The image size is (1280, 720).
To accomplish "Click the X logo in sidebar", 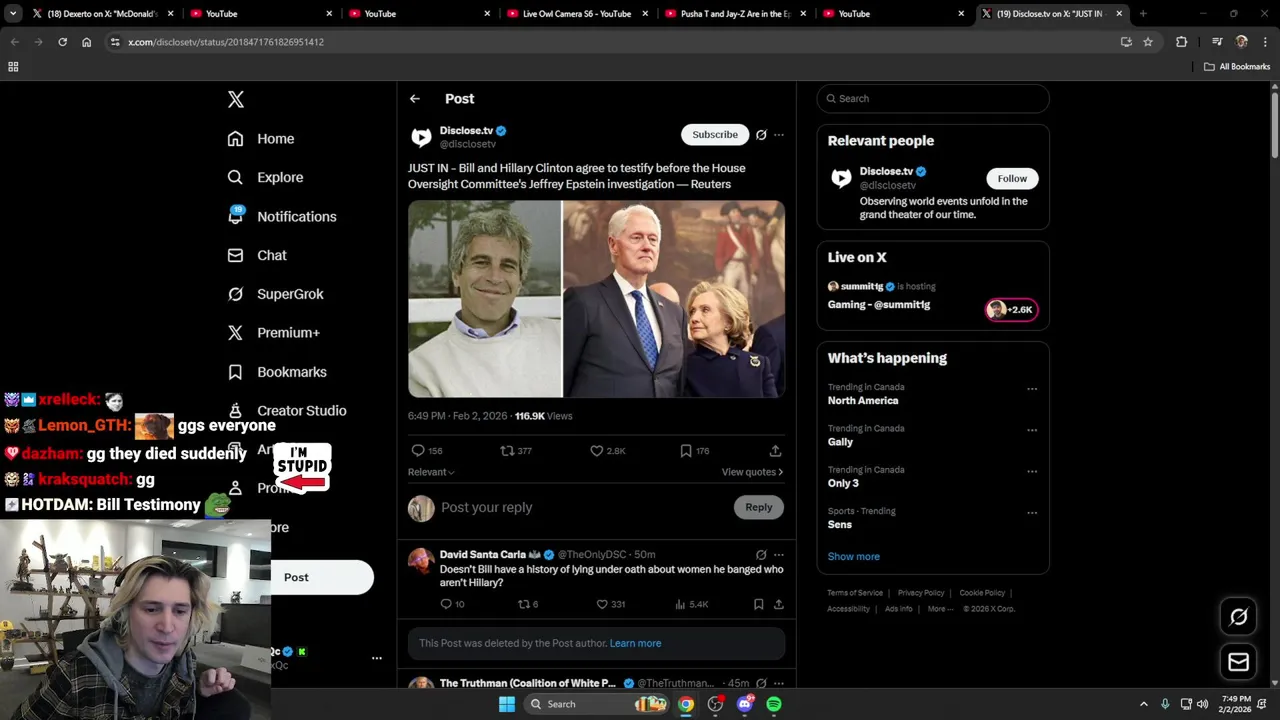I will click(x=236, y=99).
